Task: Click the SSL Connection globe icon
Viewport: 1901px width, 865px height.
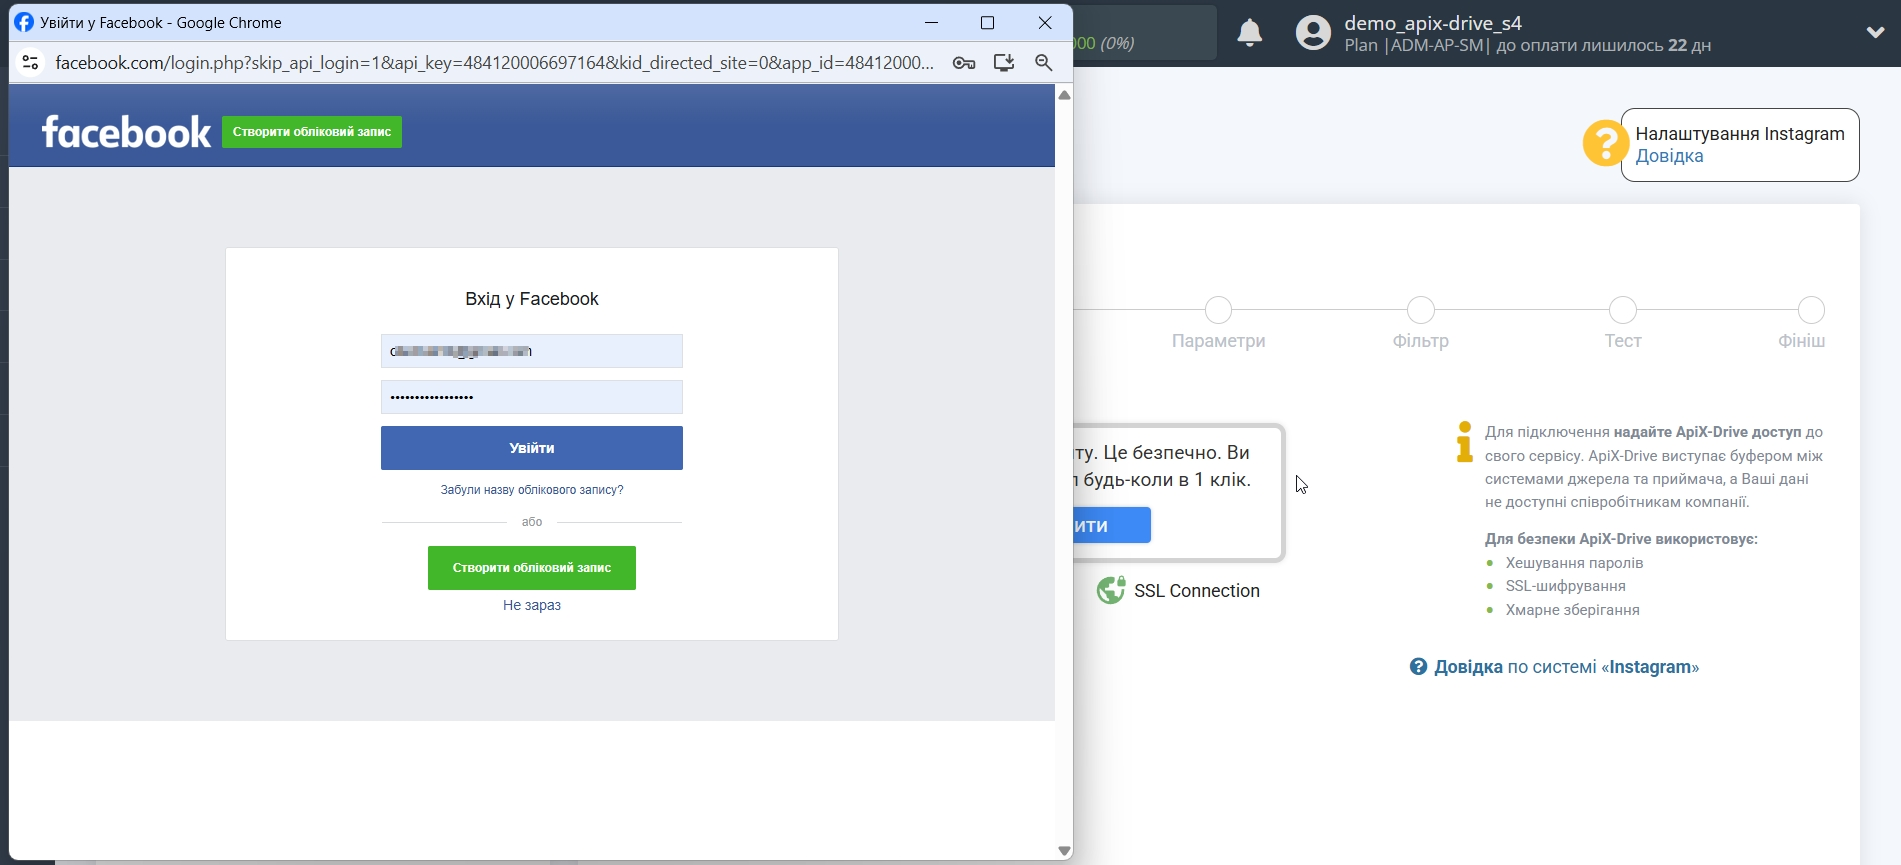Action: pyautogui.click(x=1111, y=590)
